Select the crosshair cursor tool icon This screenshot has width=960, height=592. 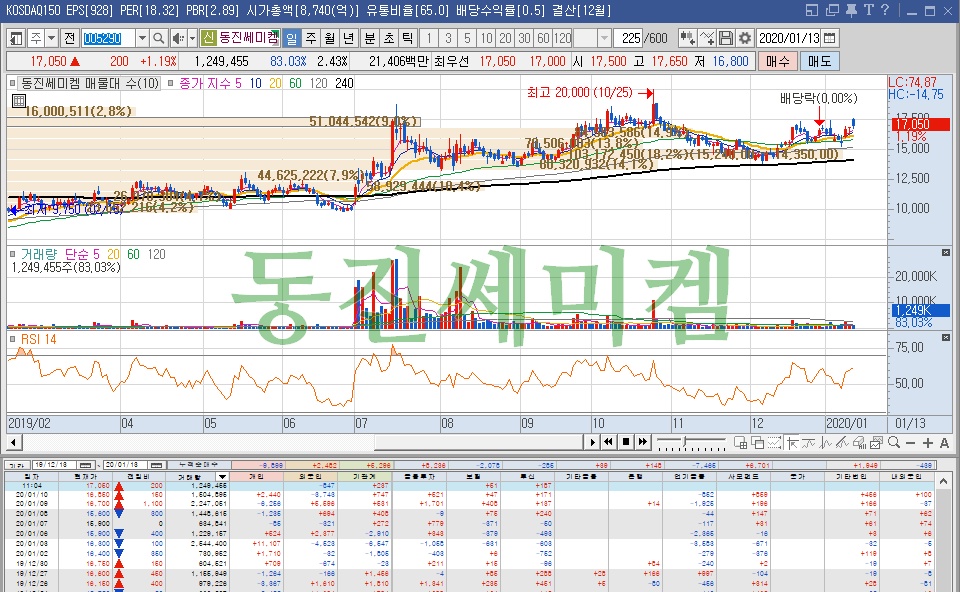[x=792, y=443]
